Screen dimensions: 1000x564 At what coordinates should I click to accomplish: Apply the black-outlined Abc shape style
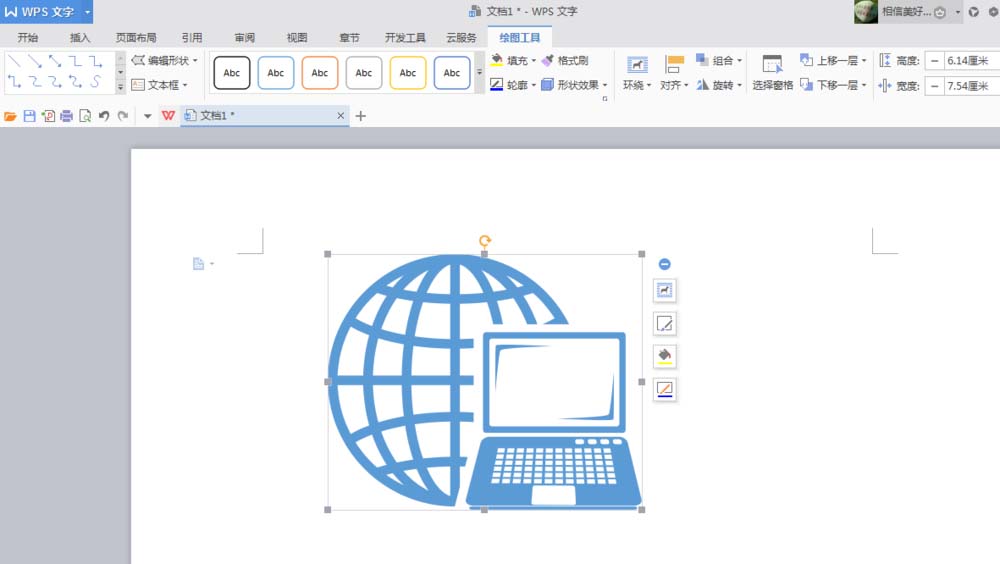[232, 73]
